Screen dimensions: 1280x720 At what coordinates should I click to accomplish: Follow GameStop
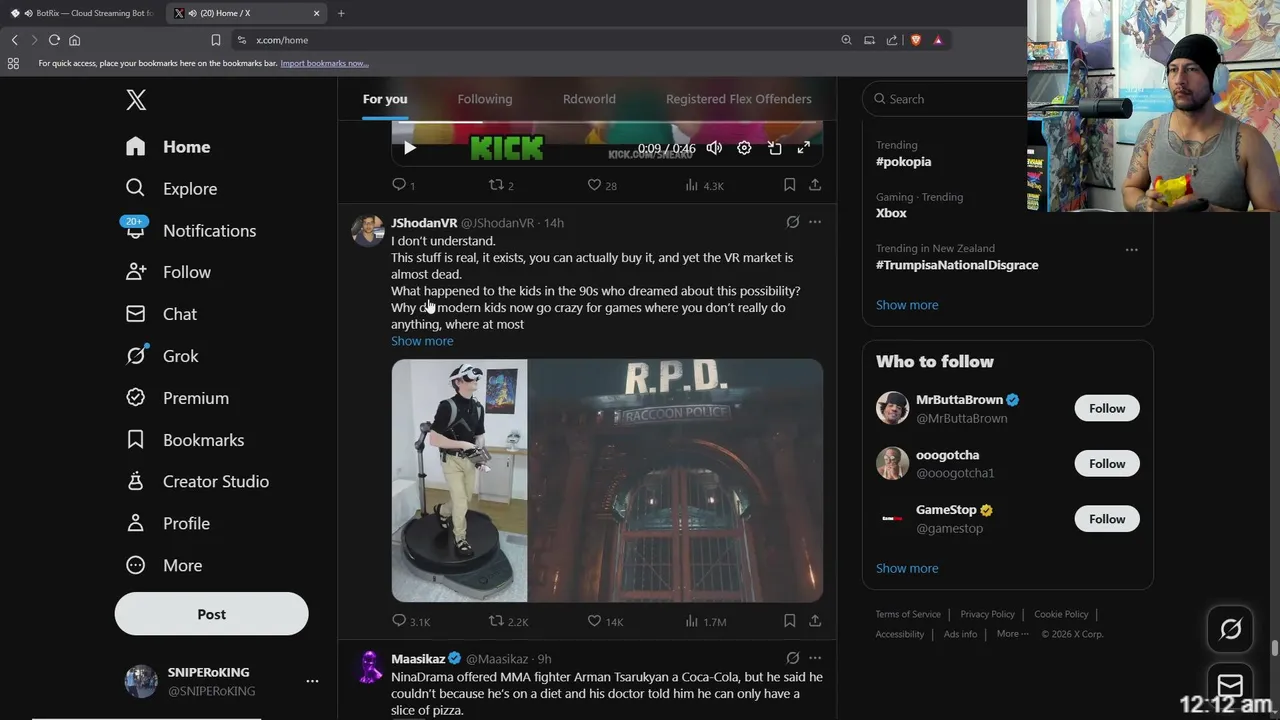click(1107, 519)
